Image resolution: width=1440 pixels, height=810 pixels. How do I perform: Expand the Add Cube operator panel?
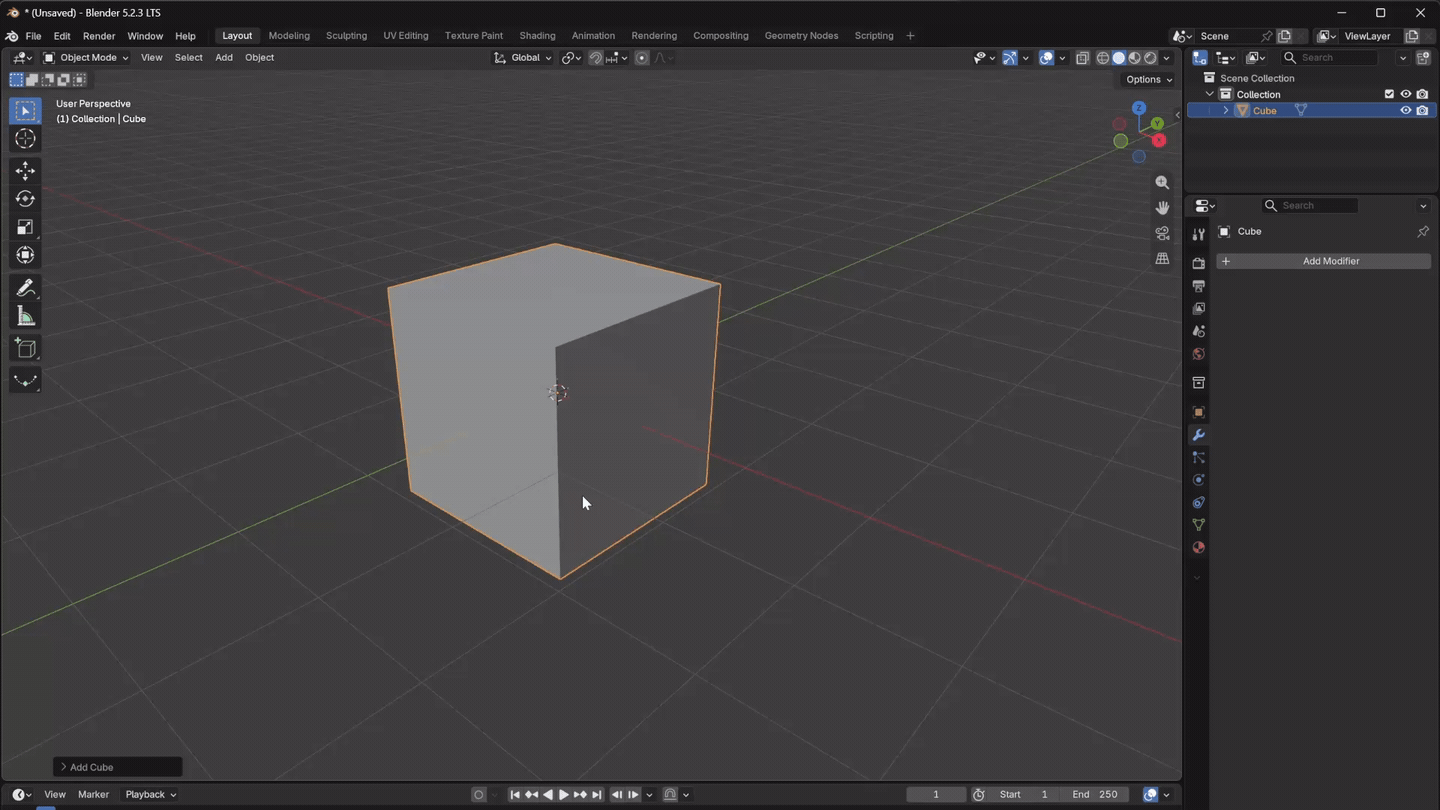[x=117, y=767]
